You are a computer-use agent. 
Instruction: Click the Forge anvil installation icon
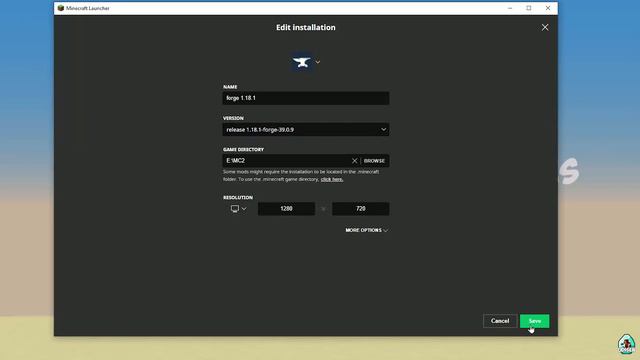(301, 62)
